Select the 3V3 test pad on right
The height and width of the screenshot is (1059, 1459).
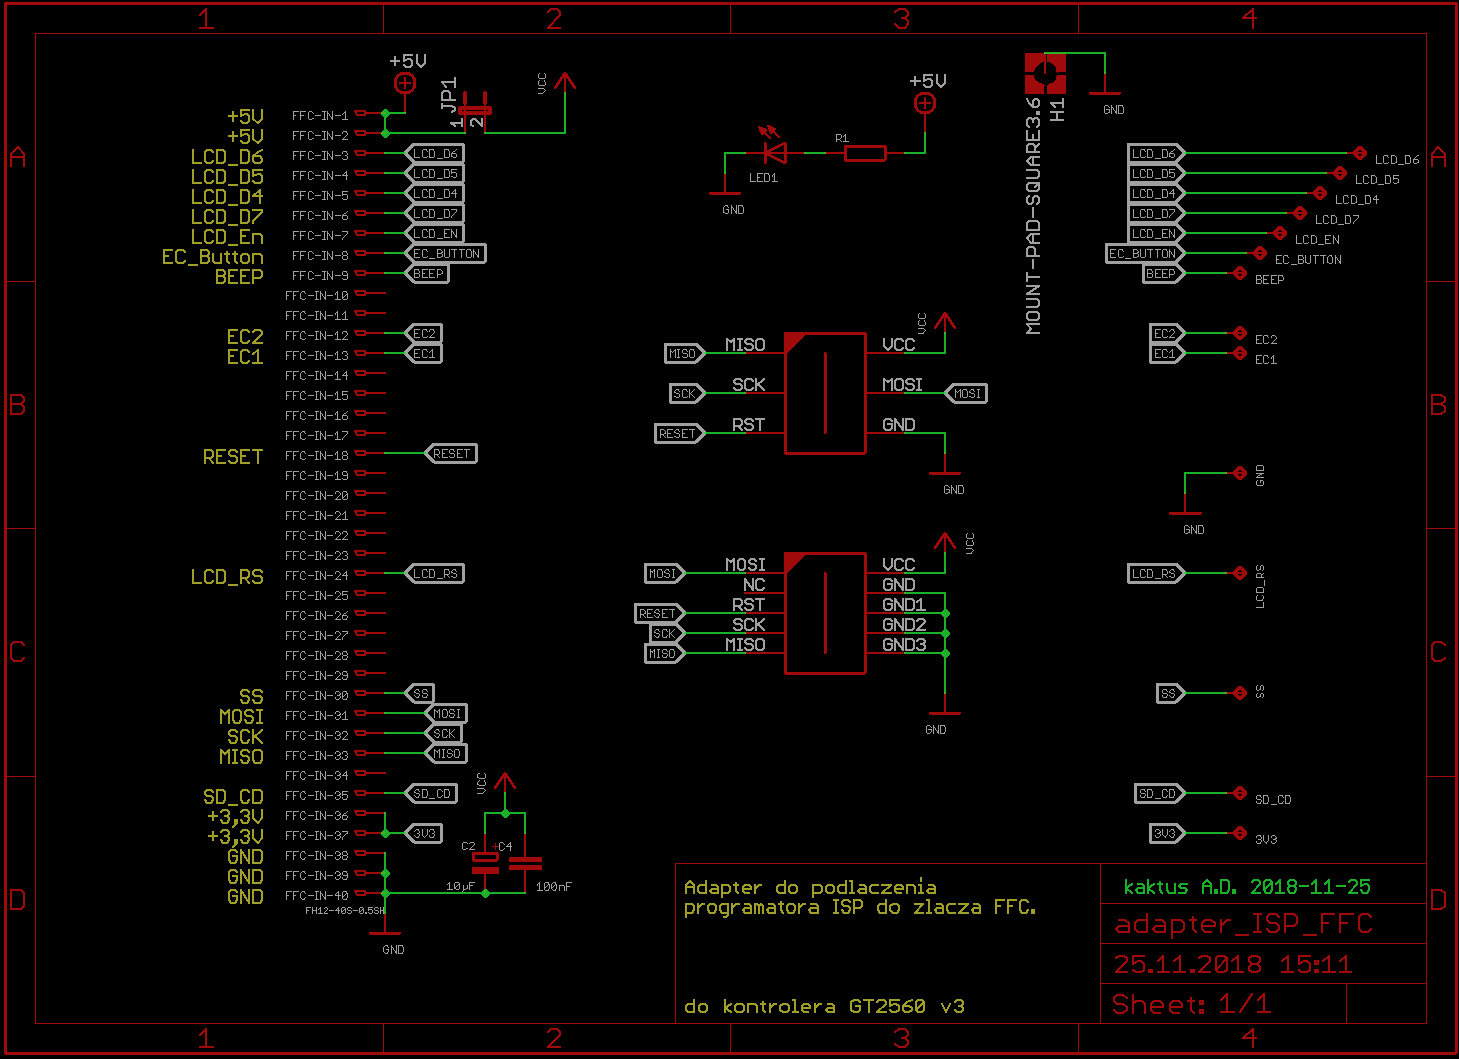coord(1239,833)
